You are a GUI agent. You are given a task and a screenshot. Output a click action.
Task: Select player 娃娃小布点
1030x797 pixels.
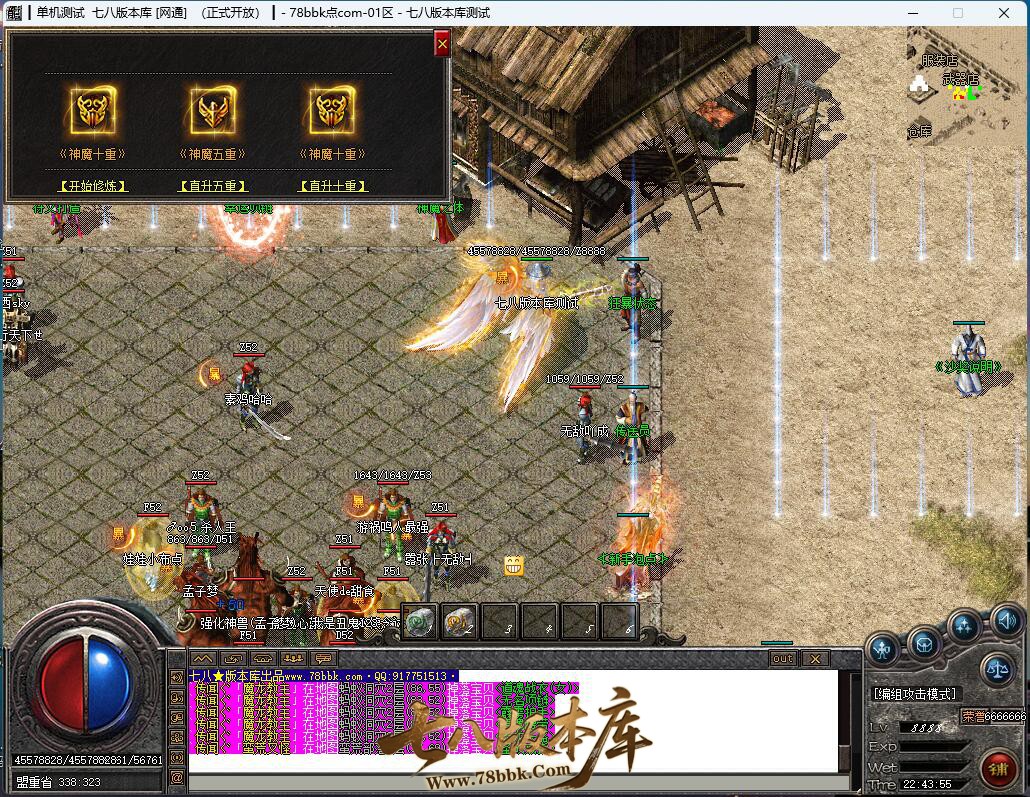coord(152,559)
